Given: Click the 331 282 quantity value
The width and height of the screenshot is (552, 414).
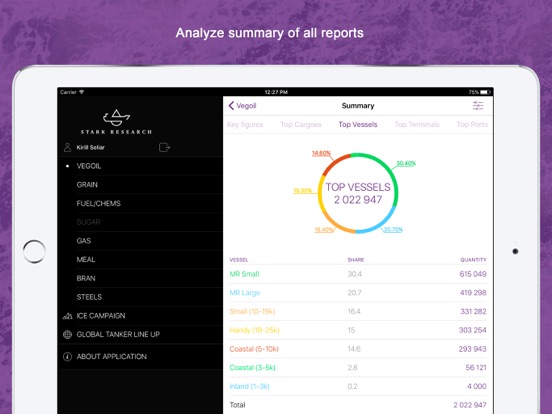Looking at the screenshot, I should point(473,311).
